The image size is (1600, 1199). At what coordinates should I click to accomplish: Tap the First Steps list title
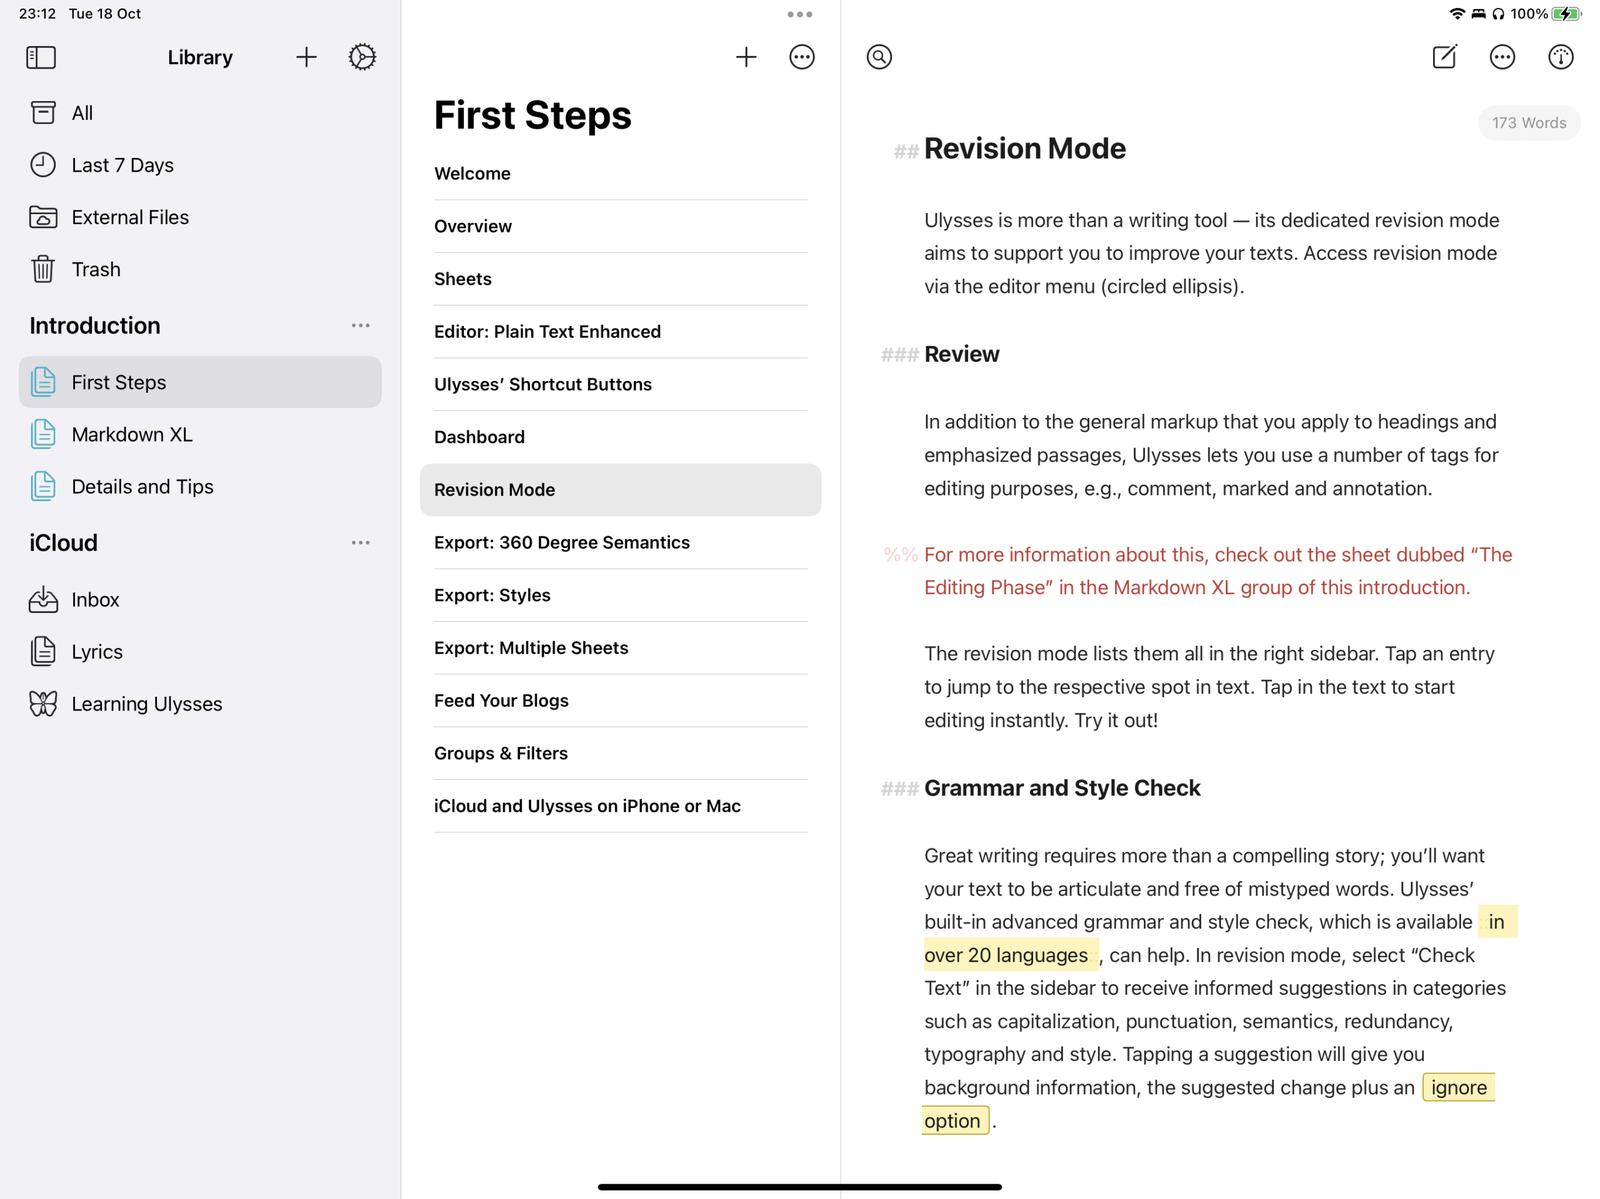click(x=533, y=115)
